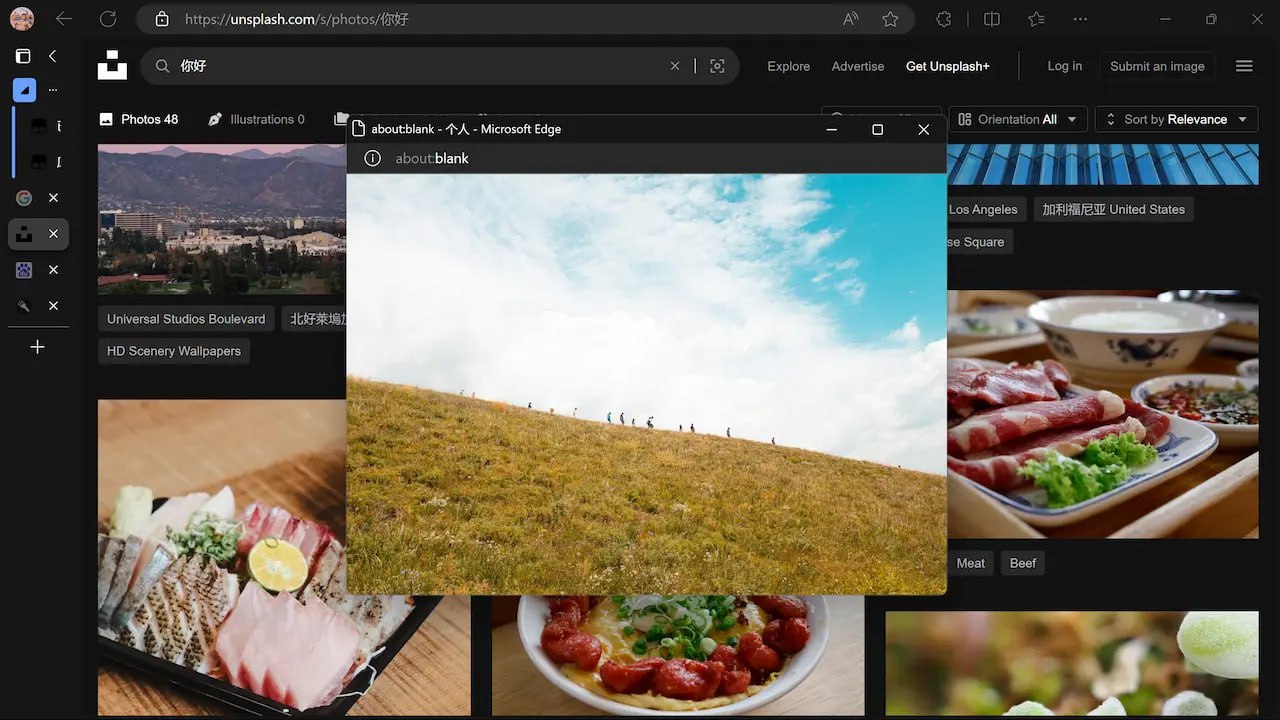Viewport: 1280px width, 720px height.
Task: Close the Google tab in sidebar
Action: click(54, 198)
